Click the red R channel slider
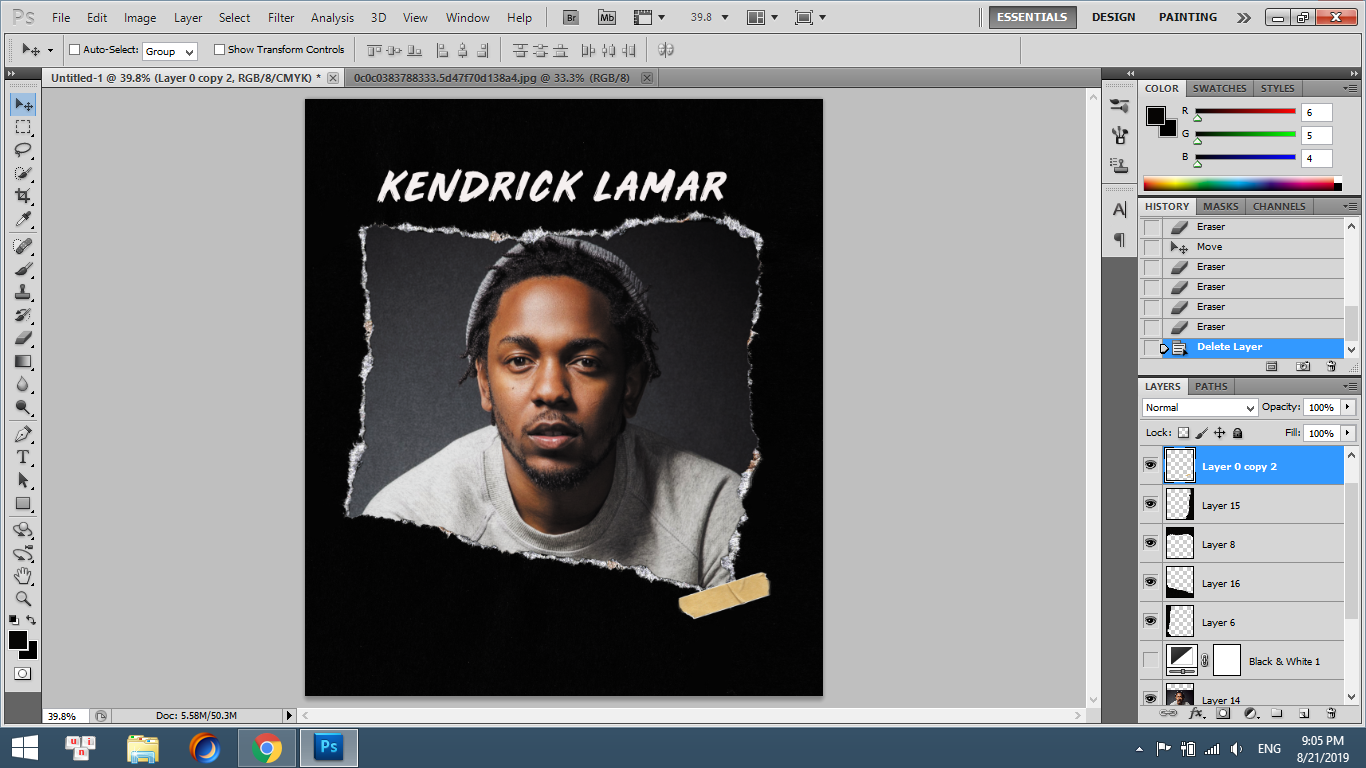Image resolution: width=1366 pixels, height=768 pixels. pyautogui.click(x=1245, y=112)
